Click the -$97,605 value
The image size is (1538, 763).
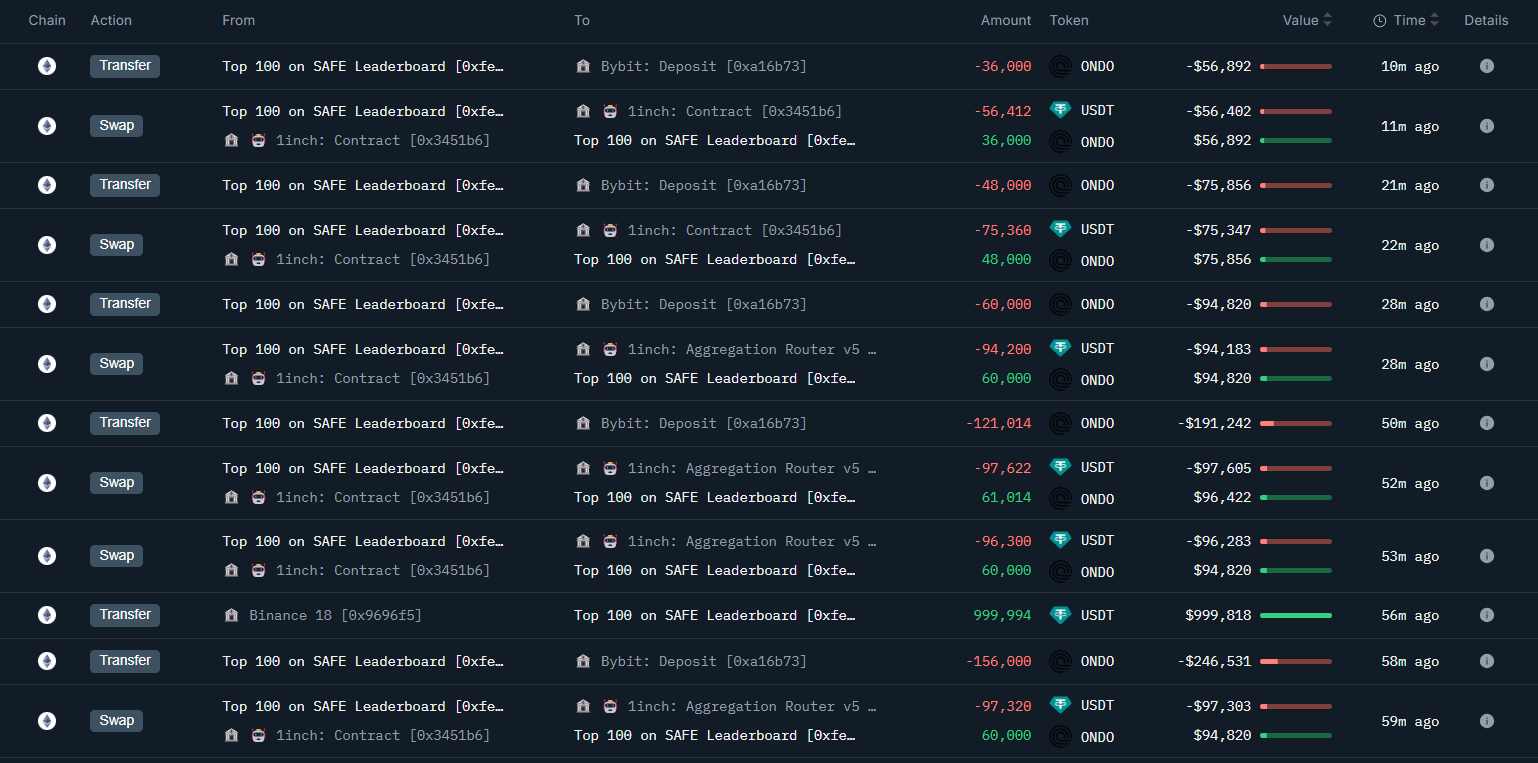tap(1218, 468)
